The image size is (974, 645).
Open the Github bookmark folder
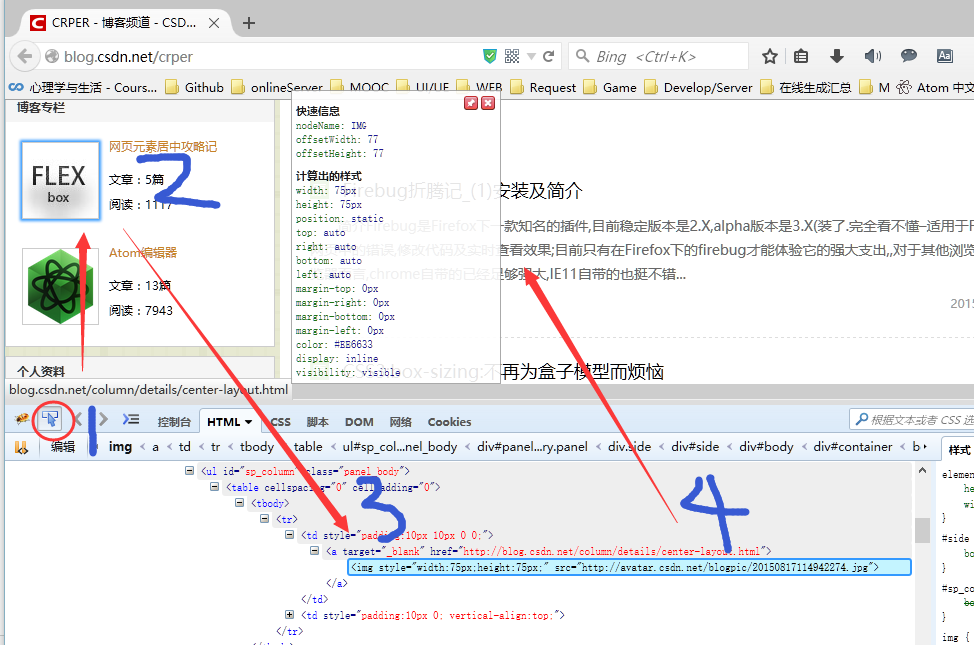pos(195,88)
